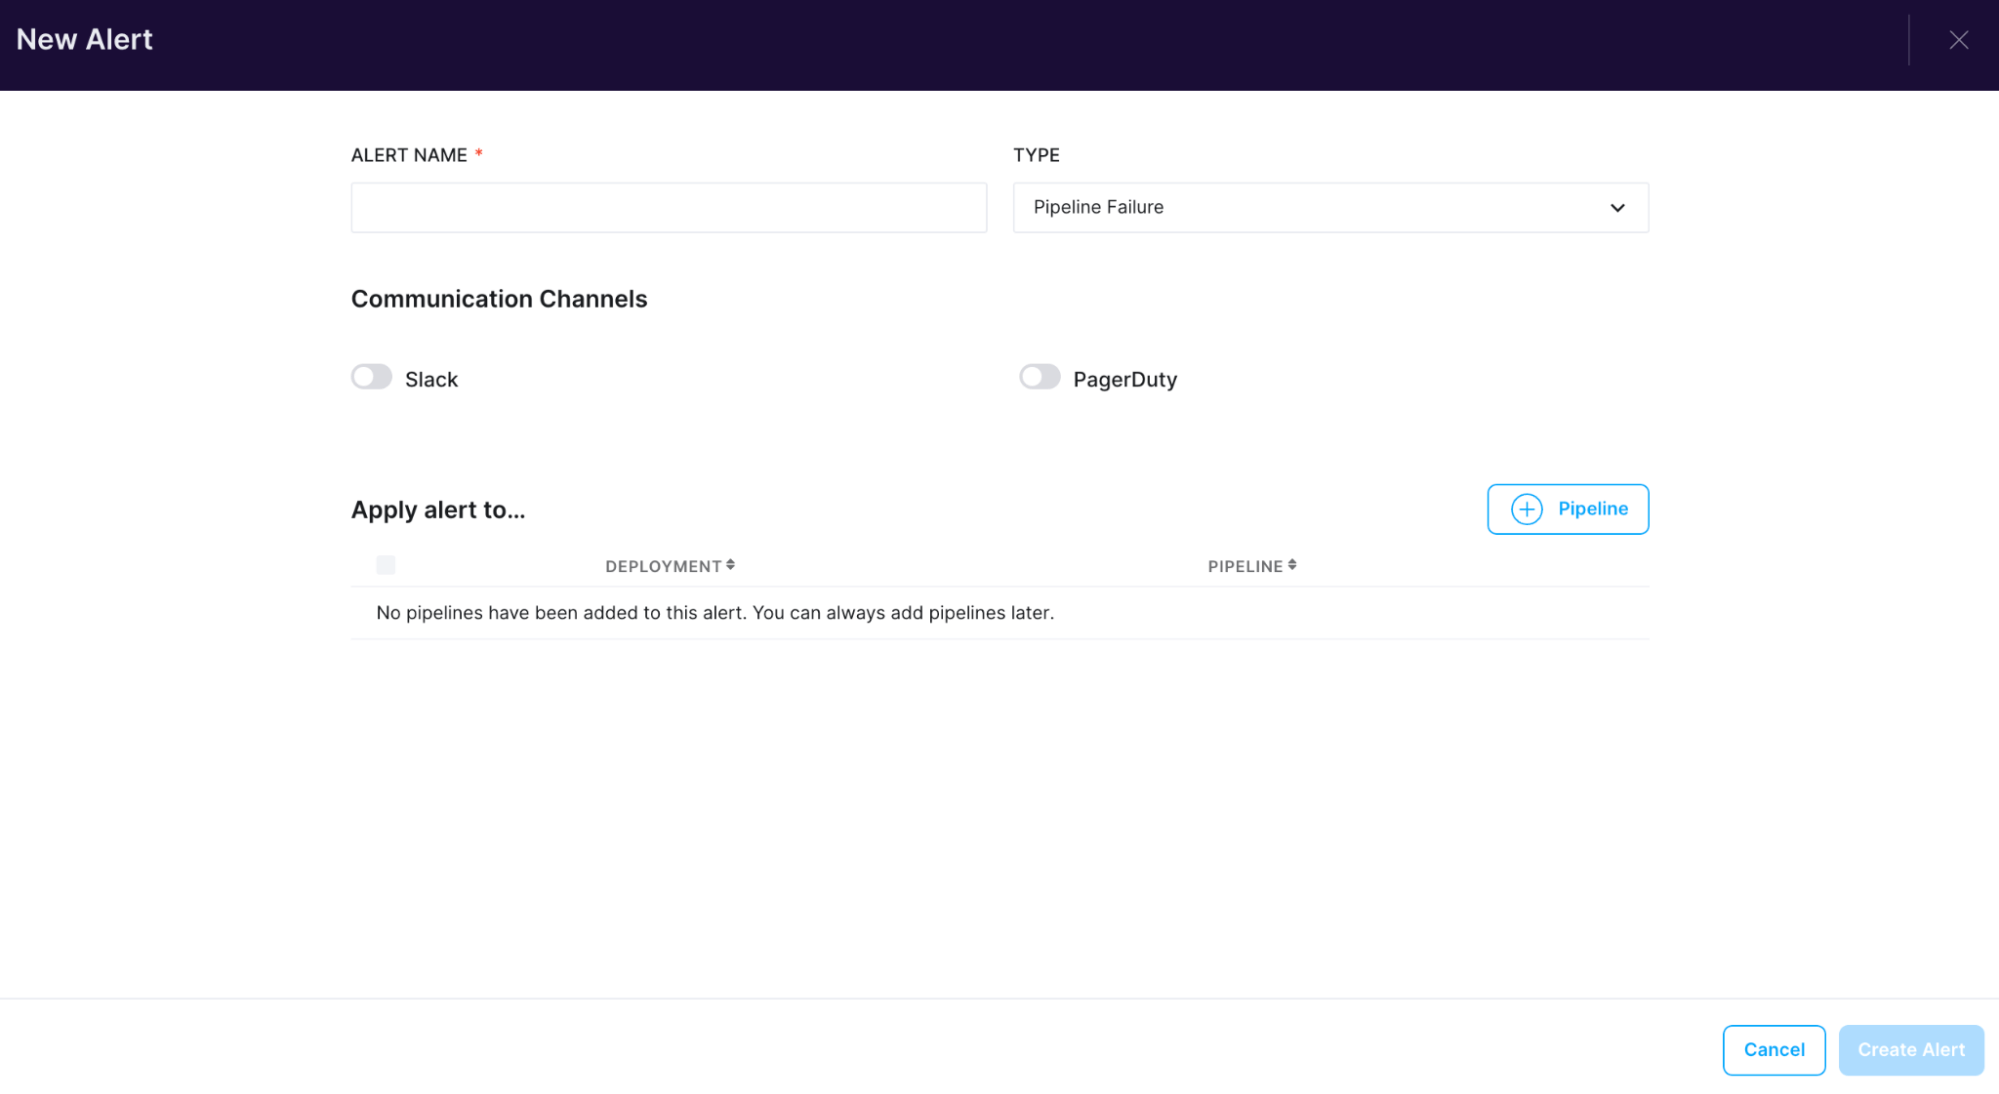Click the empty pipelines message row
The image size is (1999, 1094).
pyautogui.click(x=714, y=612)
